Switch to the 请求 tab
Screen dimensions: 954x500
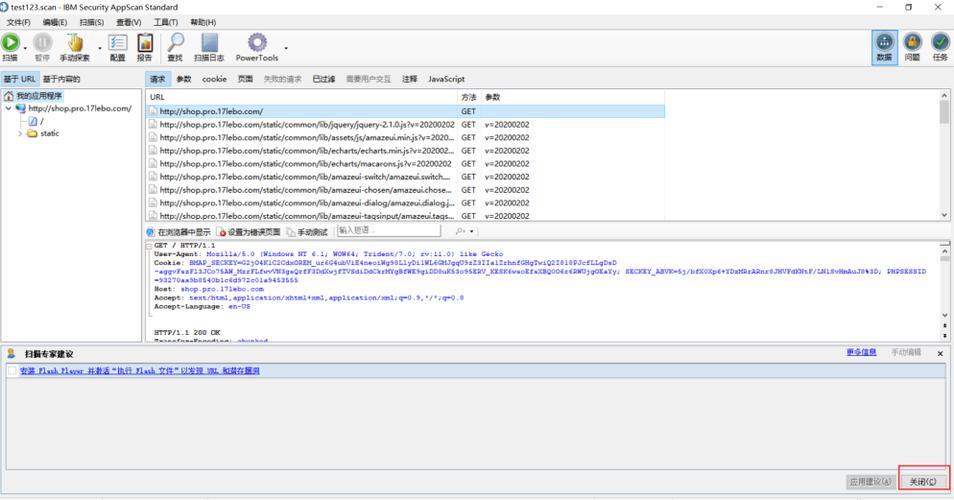pos(158,79)
